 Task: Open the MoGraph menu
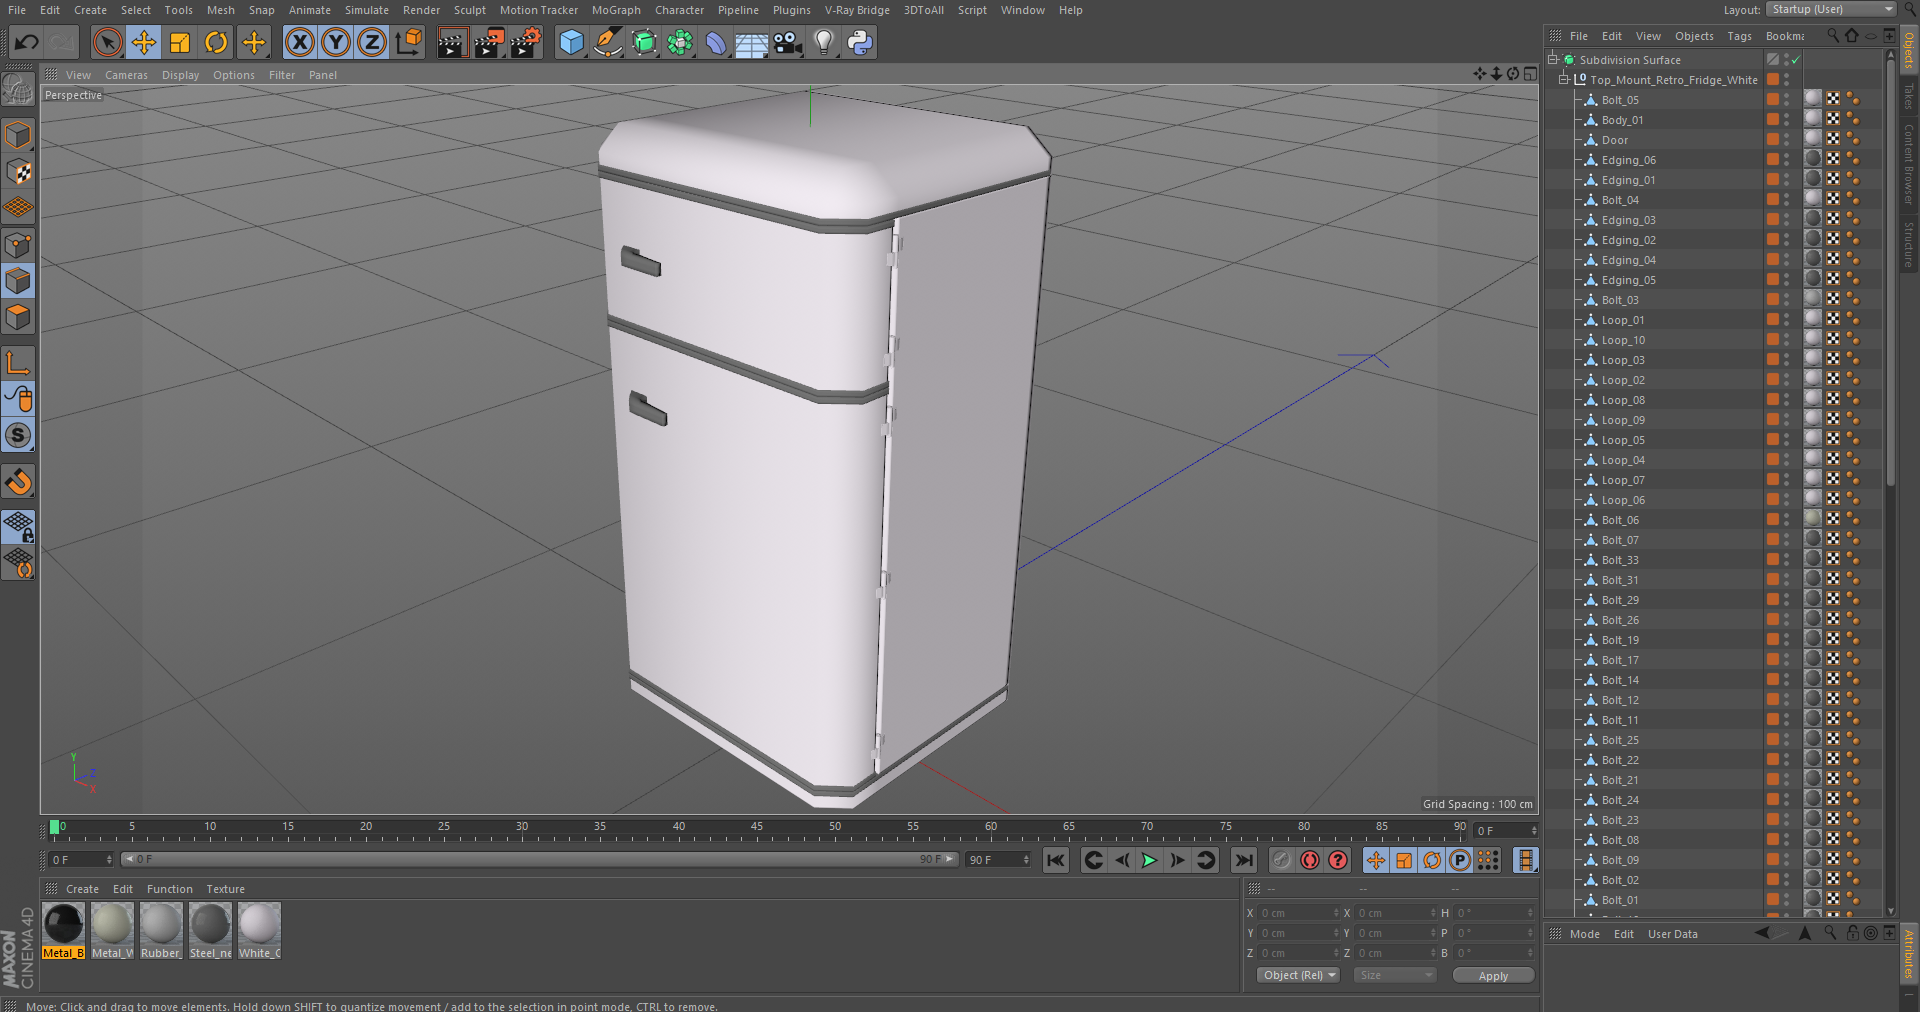point(616,10)
